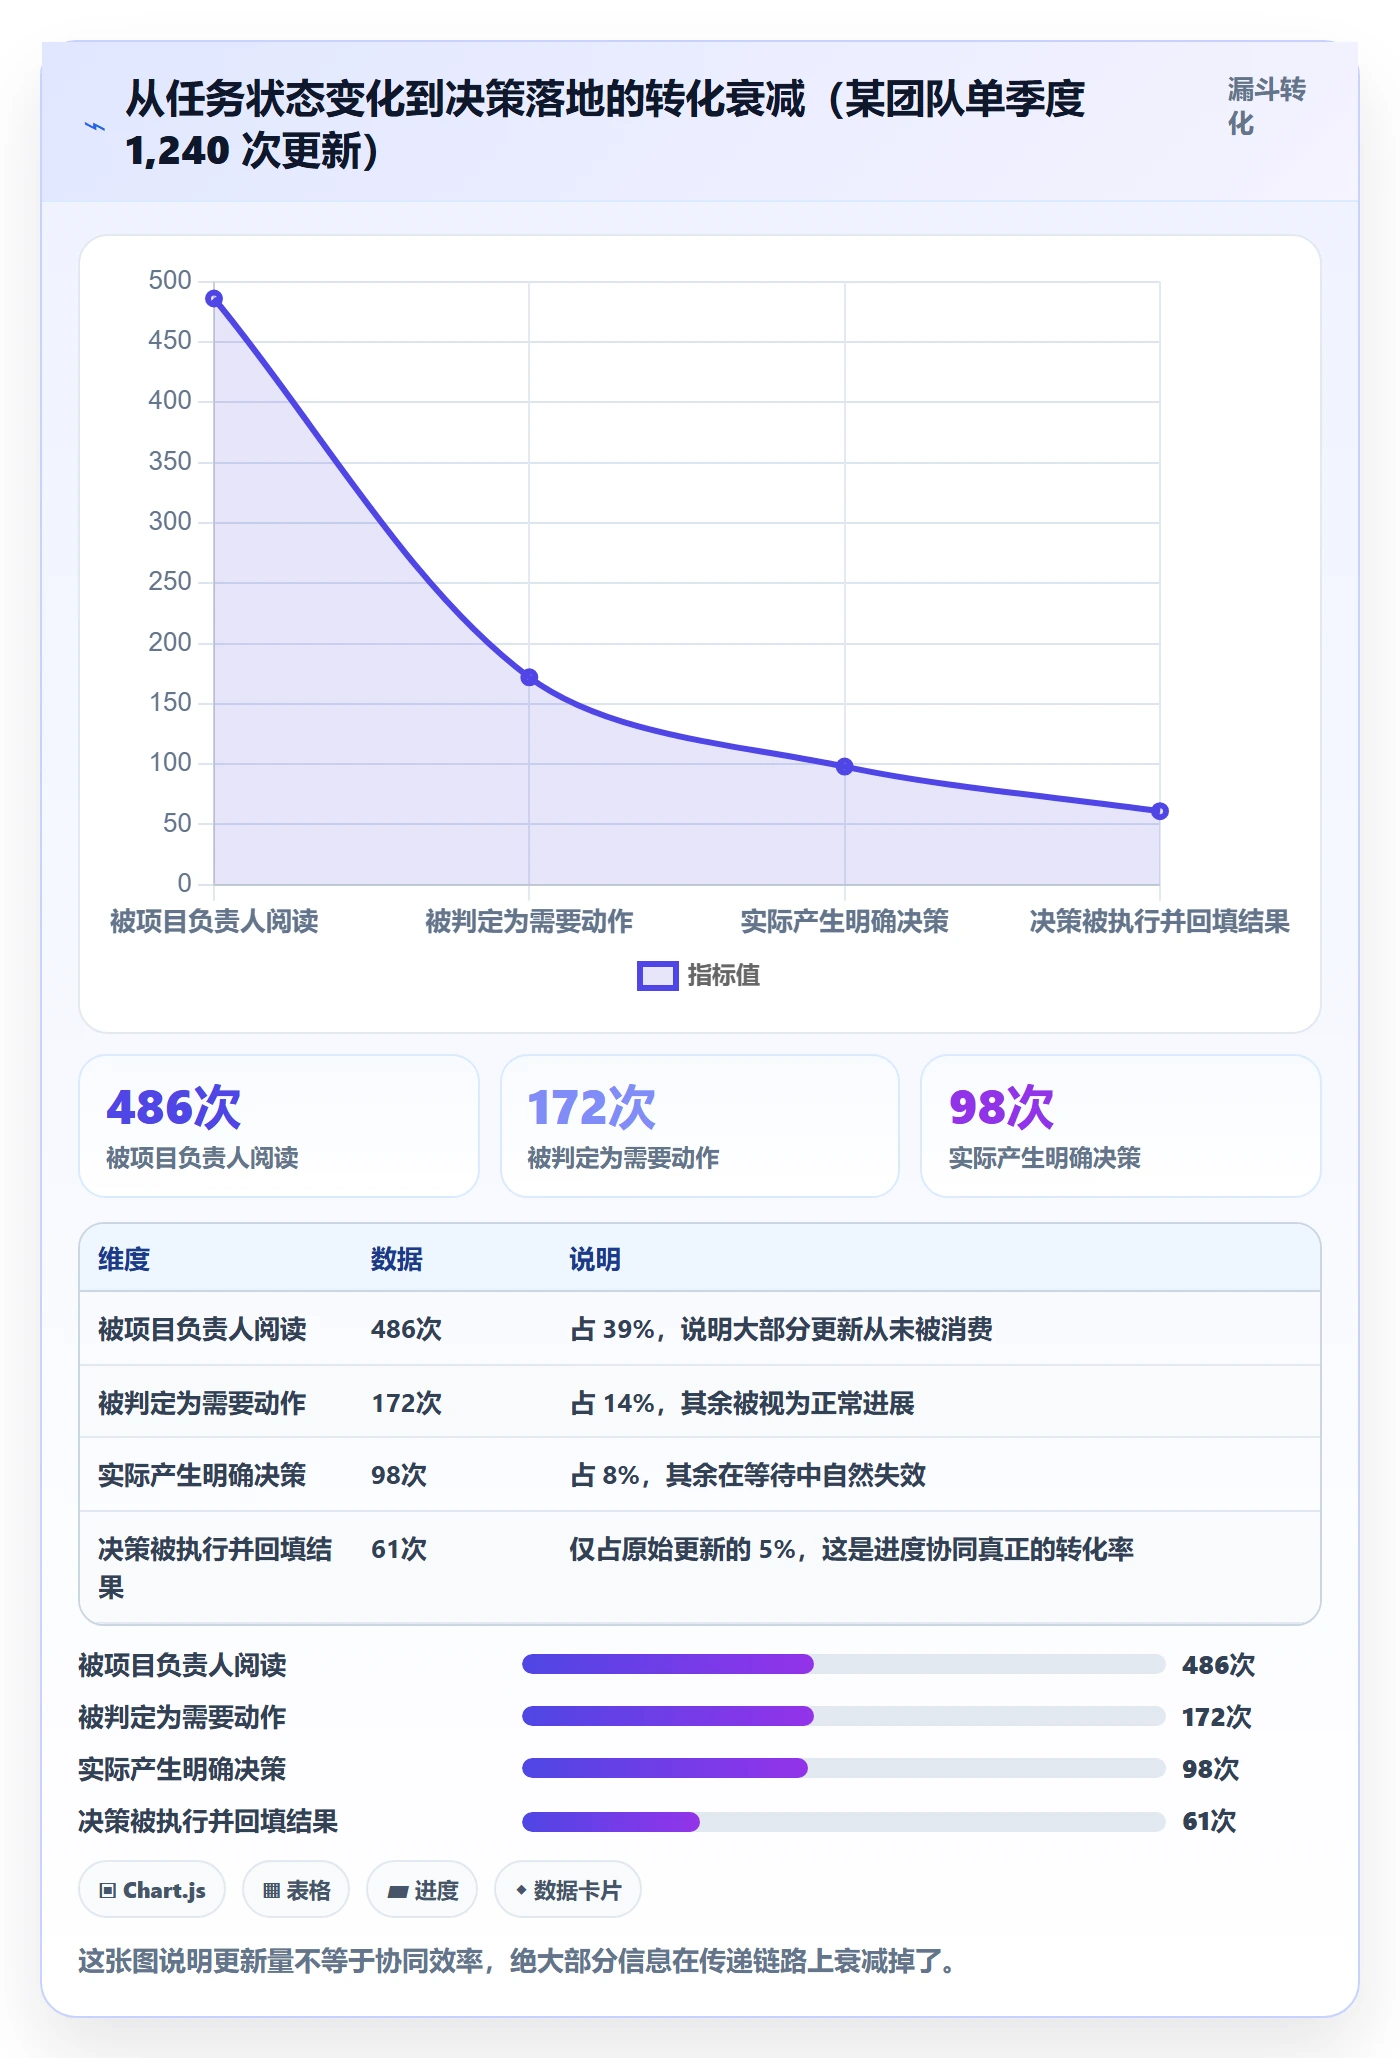Click the lightning icon beside the title
The image size is (1400, 2058).
[x=95, y=126]
